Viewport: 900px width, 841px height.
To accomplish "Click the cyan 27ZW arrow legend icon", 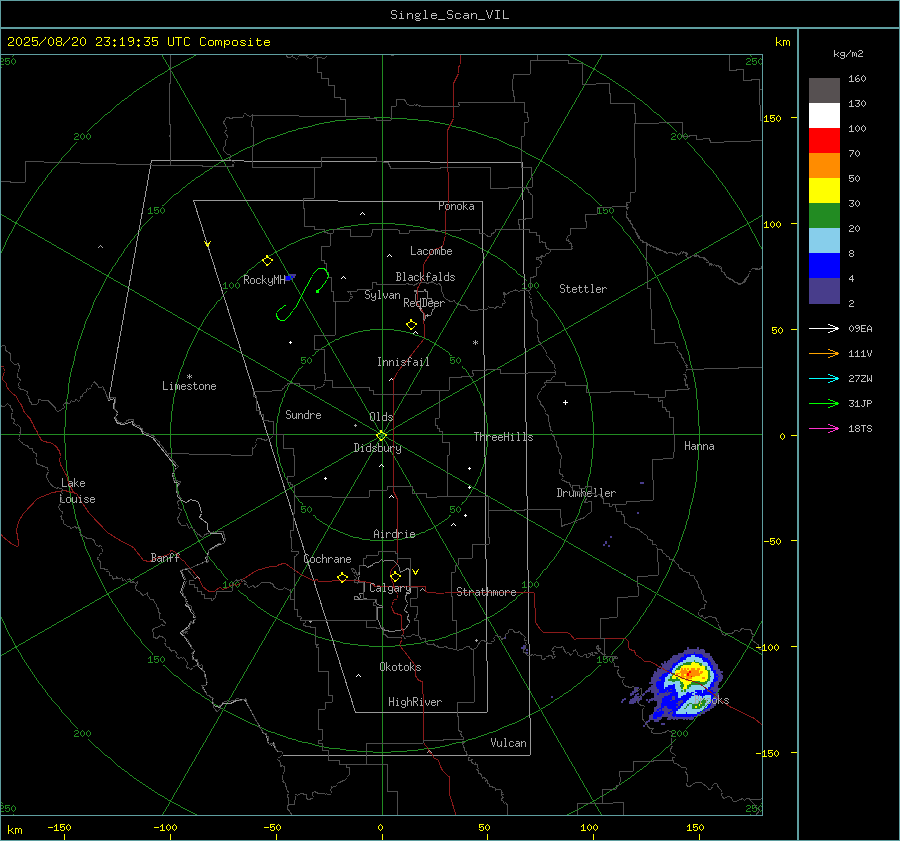I will point(824,378).
